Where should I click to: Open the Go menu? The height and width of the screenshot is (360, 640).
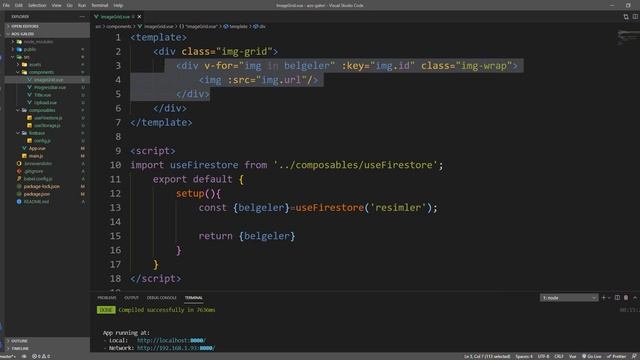(69, 5)
